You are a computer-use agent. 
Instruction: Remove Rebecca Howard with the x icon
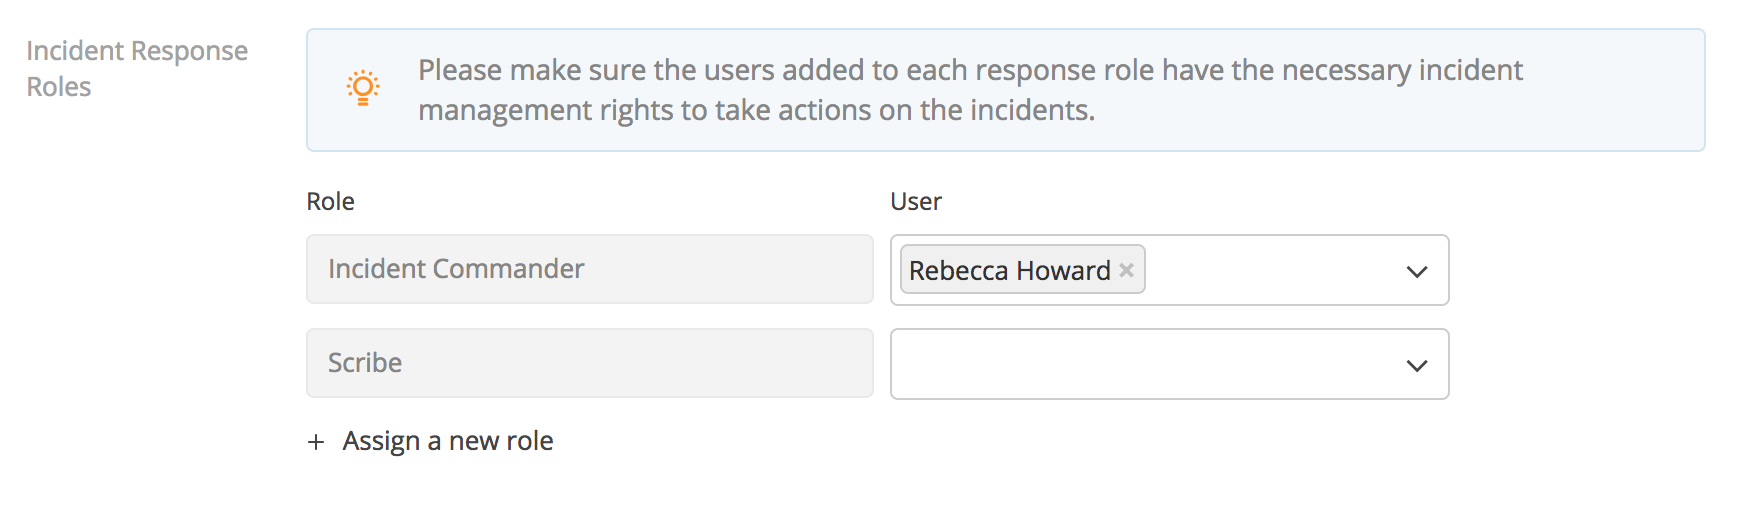tap(1126, 270)
